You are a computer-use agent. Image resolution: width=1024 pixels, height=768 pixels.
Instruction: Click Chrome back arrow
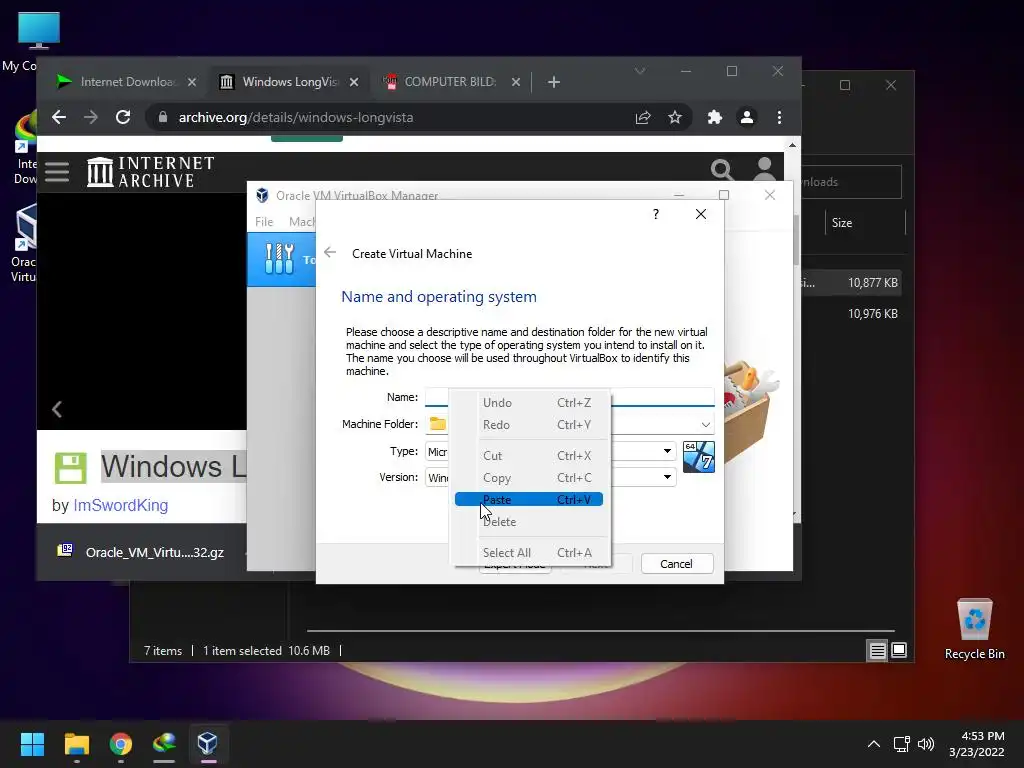tap(59, 118)
